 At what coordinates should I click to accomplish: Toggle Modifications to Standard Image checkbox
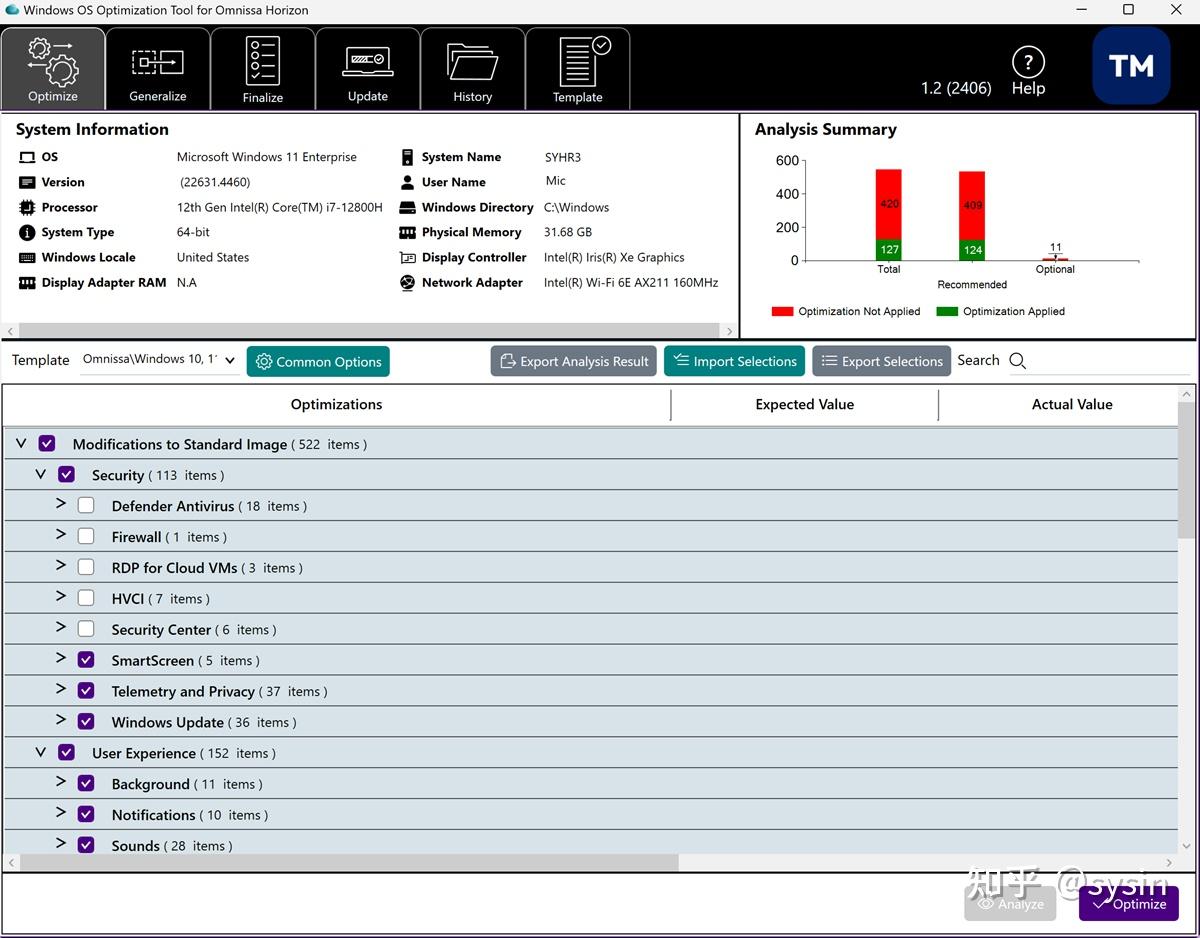tap(47, 443)
